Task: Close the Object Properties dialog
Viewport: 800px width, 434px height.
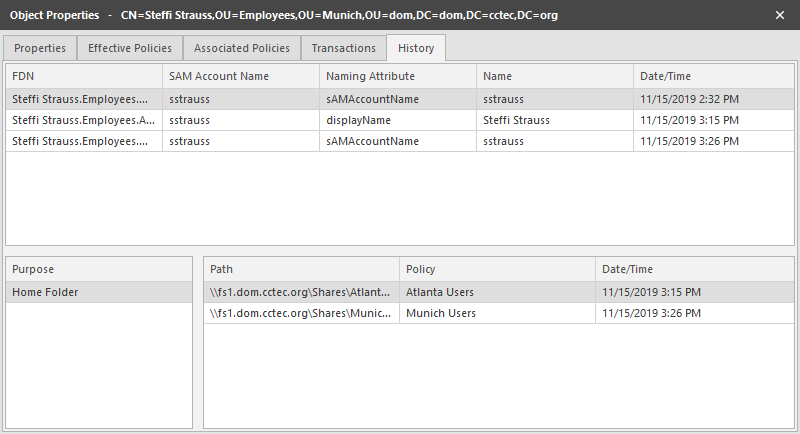Action: [x=780, y=15]
